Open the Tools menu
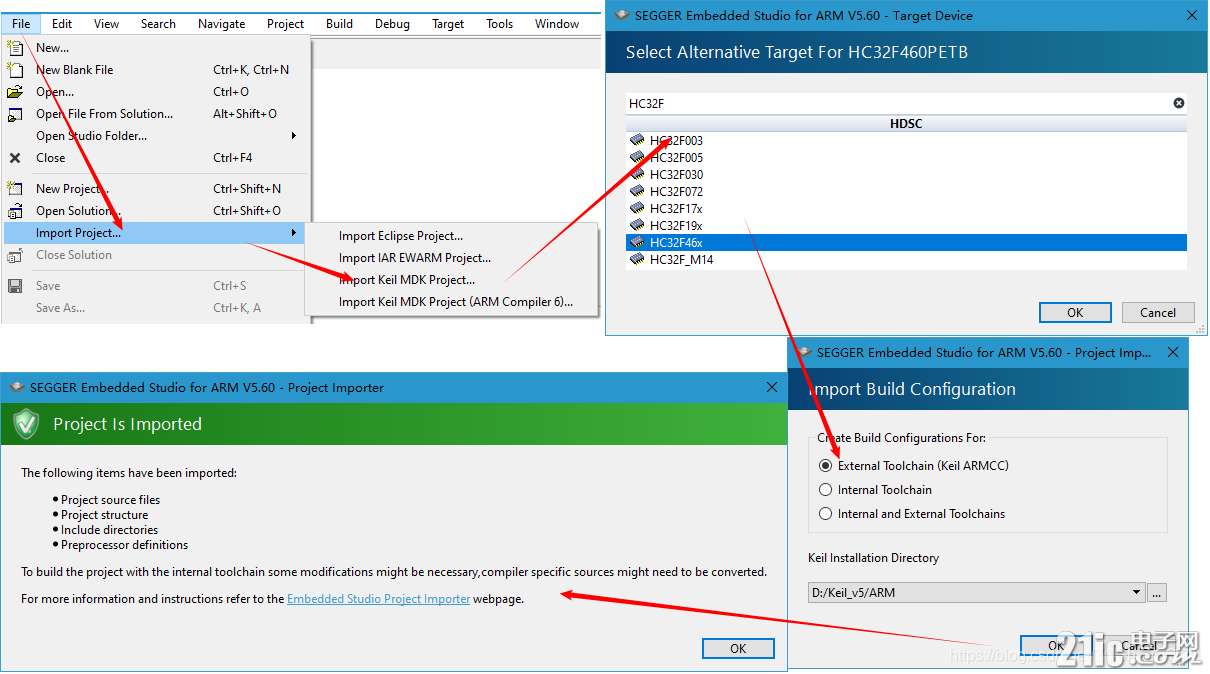Image resolution: width=1210 pixels, height=674 pixels. (x=499, y=24)
